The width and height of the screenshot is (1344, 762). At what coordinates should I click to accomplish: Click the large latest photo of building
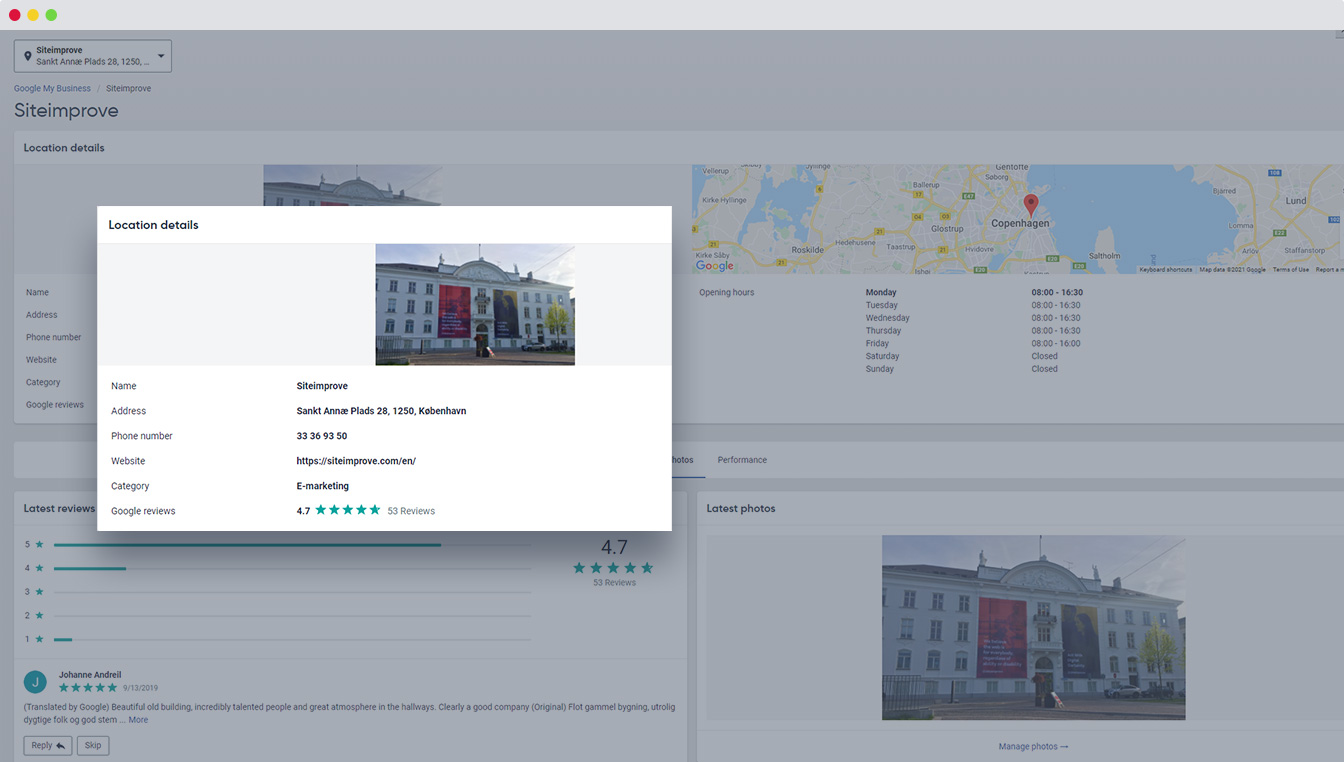[1033, 628]
